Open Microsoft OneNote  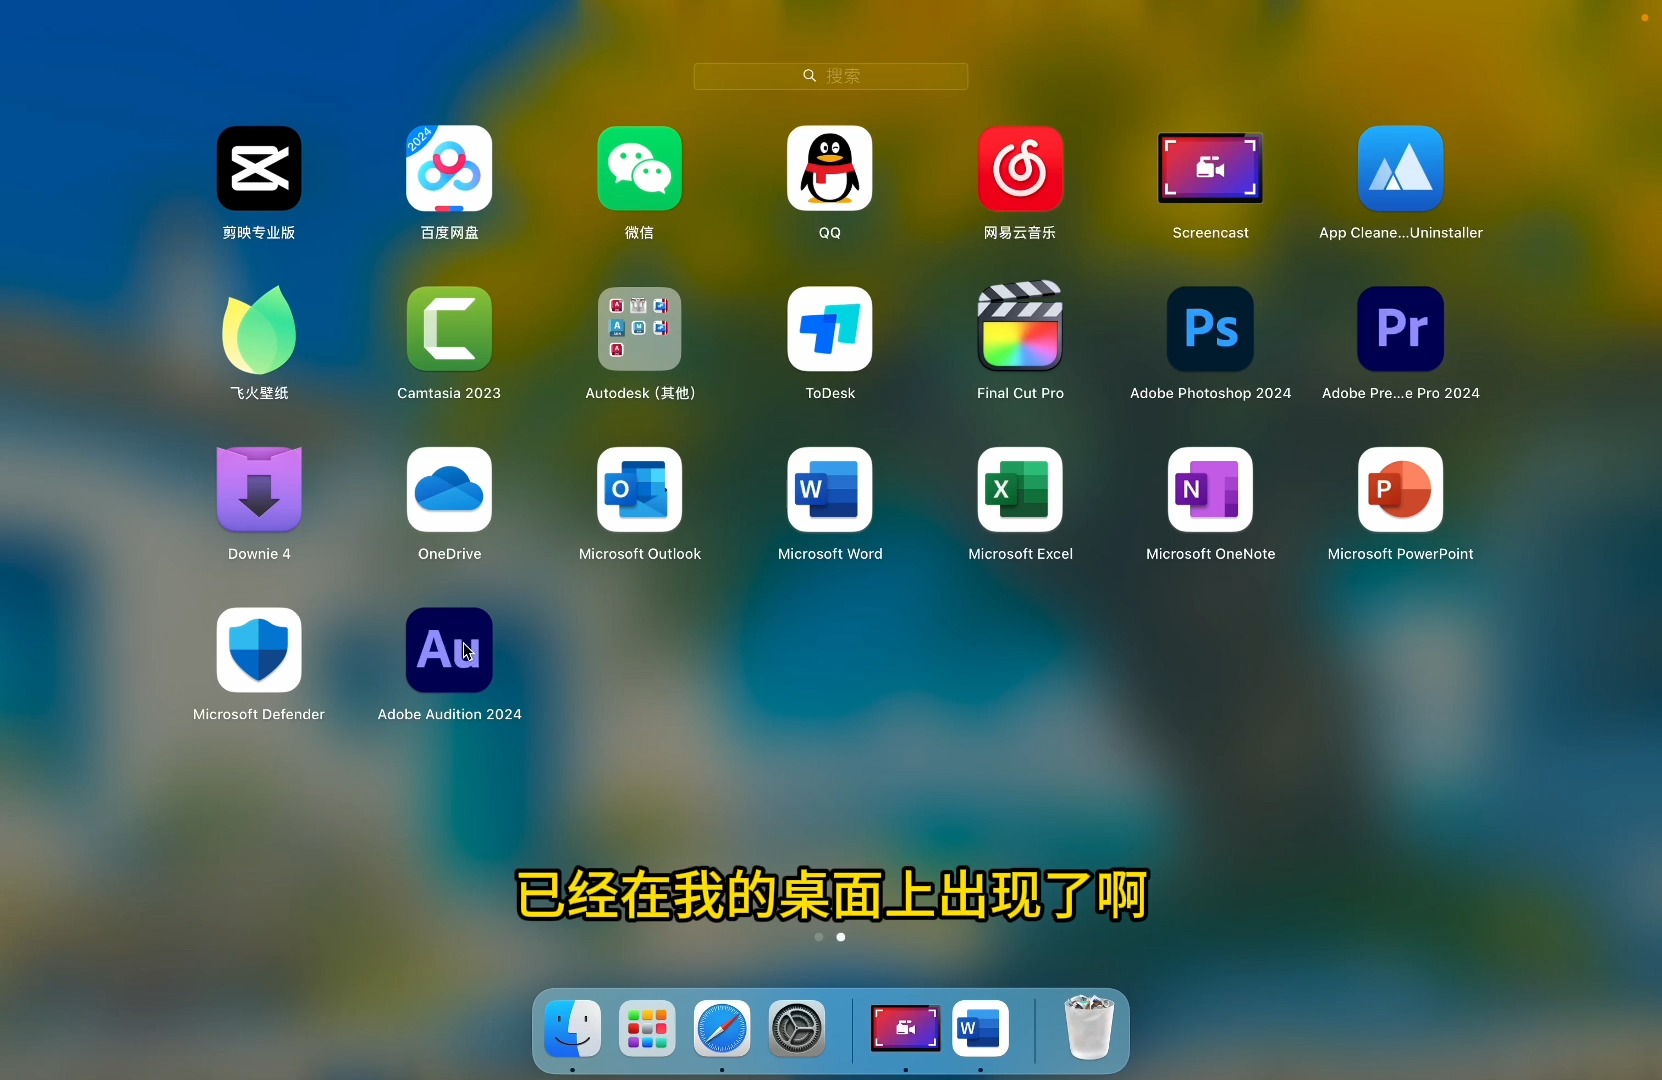[1210, 489]
